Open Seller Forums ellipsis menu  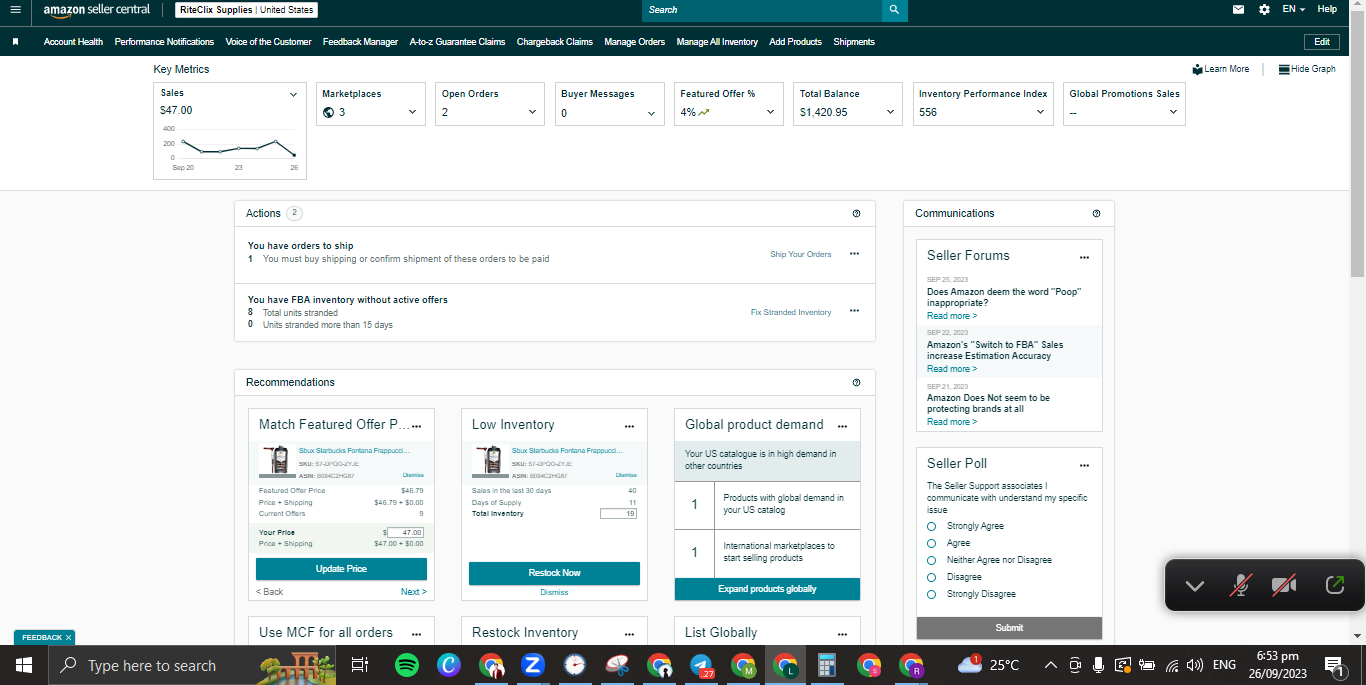coord(1084,257)
